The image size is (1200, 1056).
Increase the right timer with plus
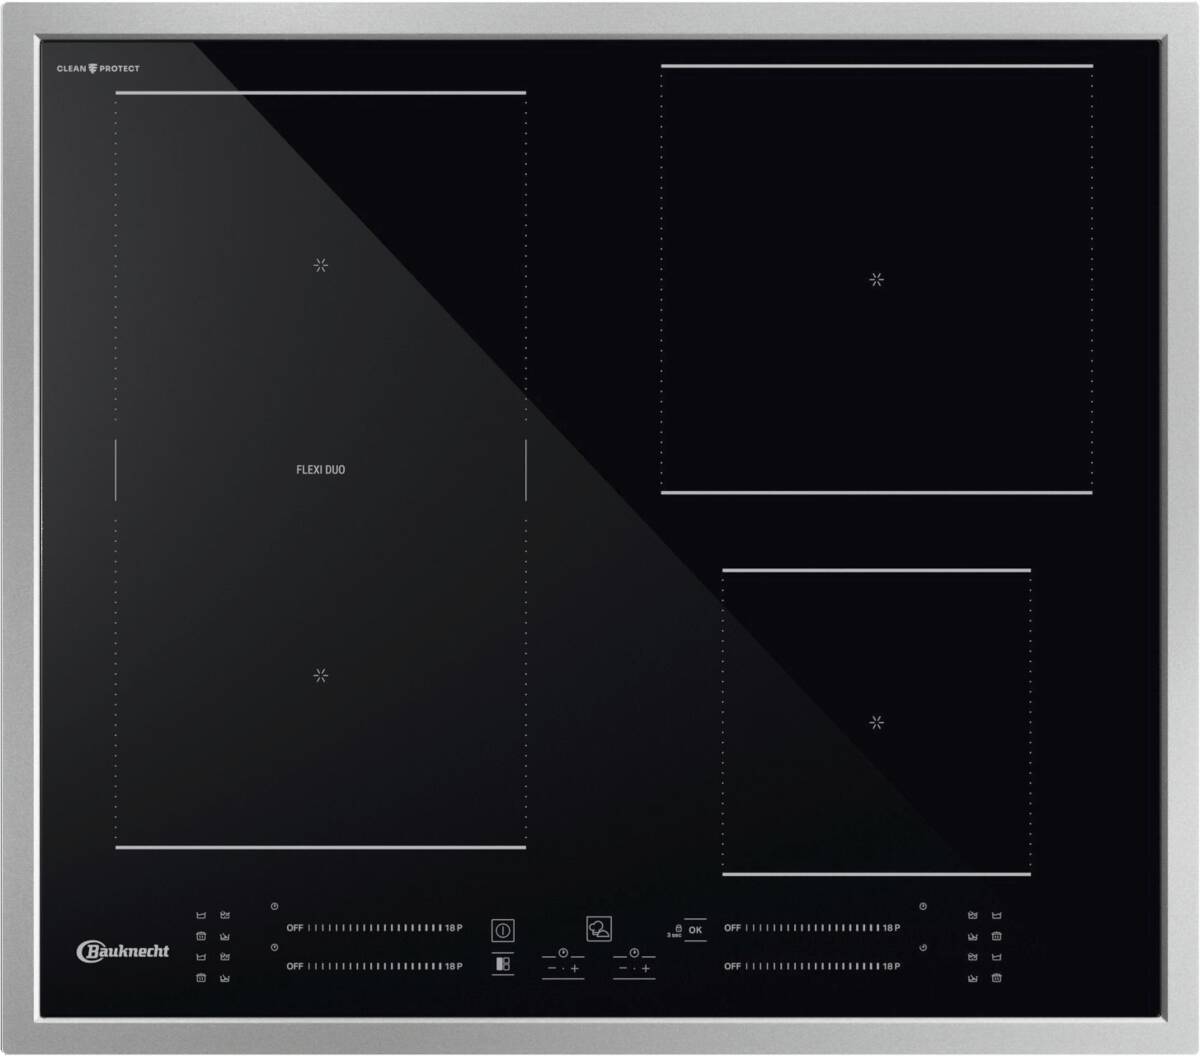click(646, 969)
